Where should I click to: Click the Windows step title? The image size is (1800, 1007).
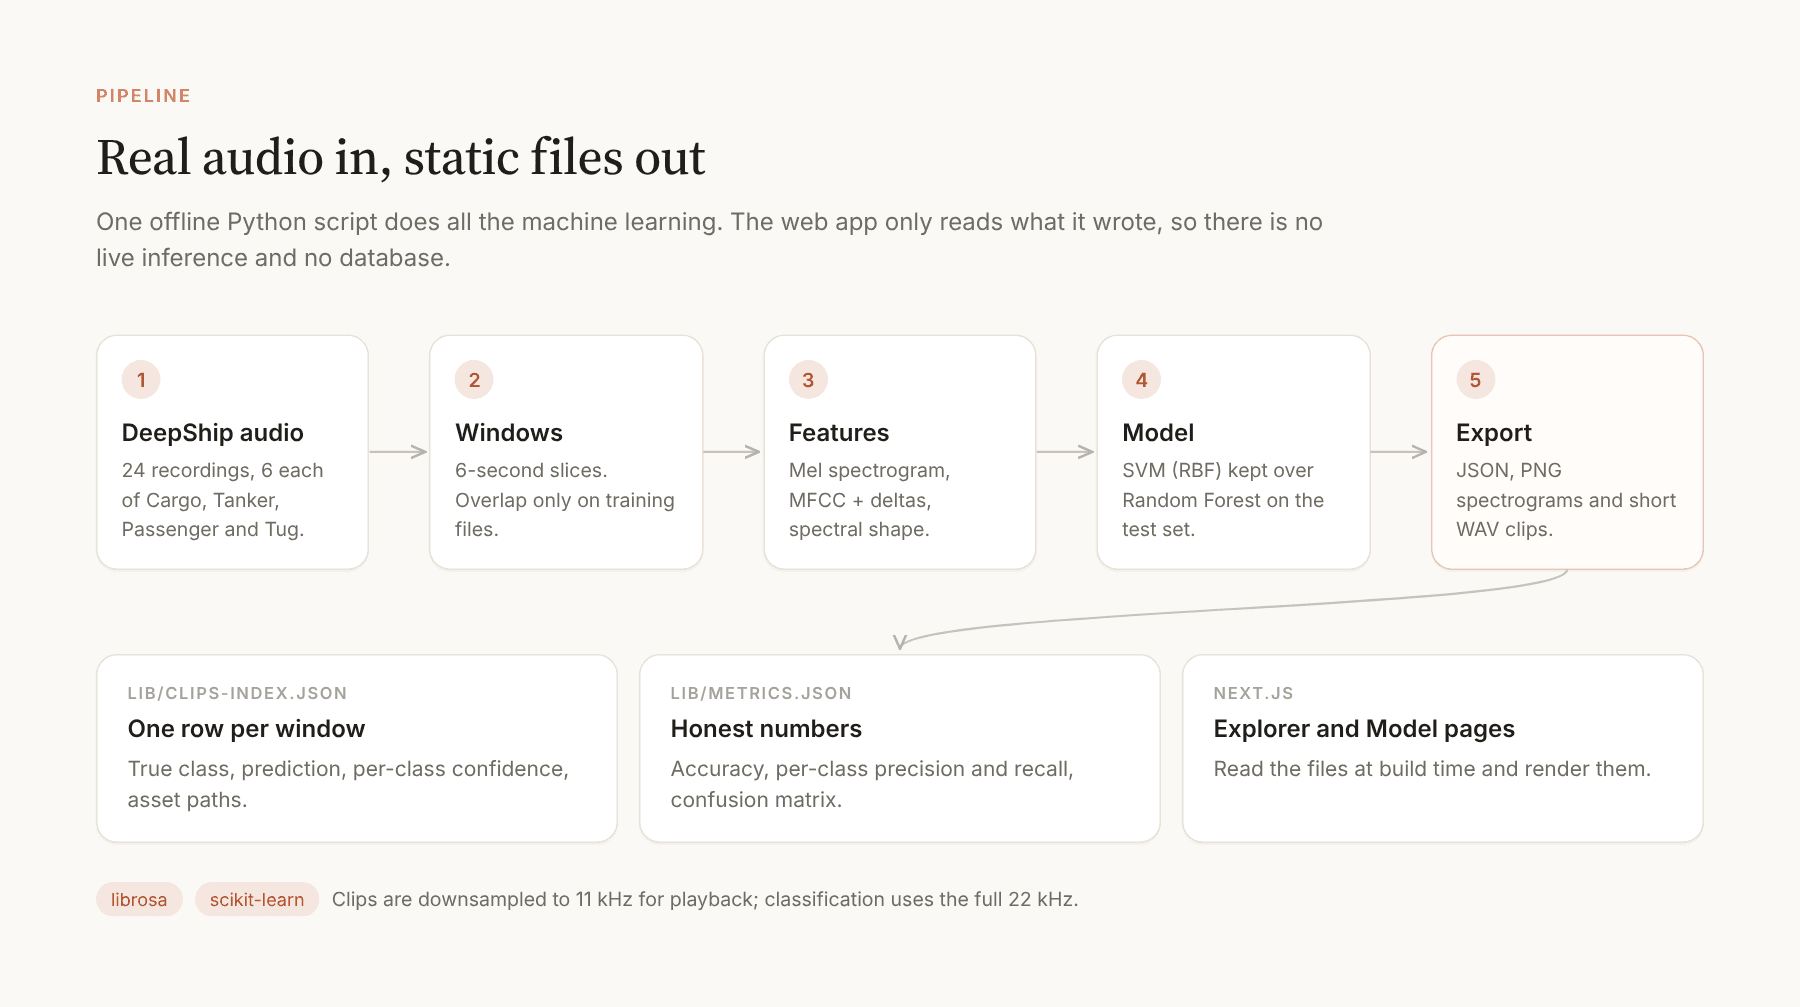[509, 433]
